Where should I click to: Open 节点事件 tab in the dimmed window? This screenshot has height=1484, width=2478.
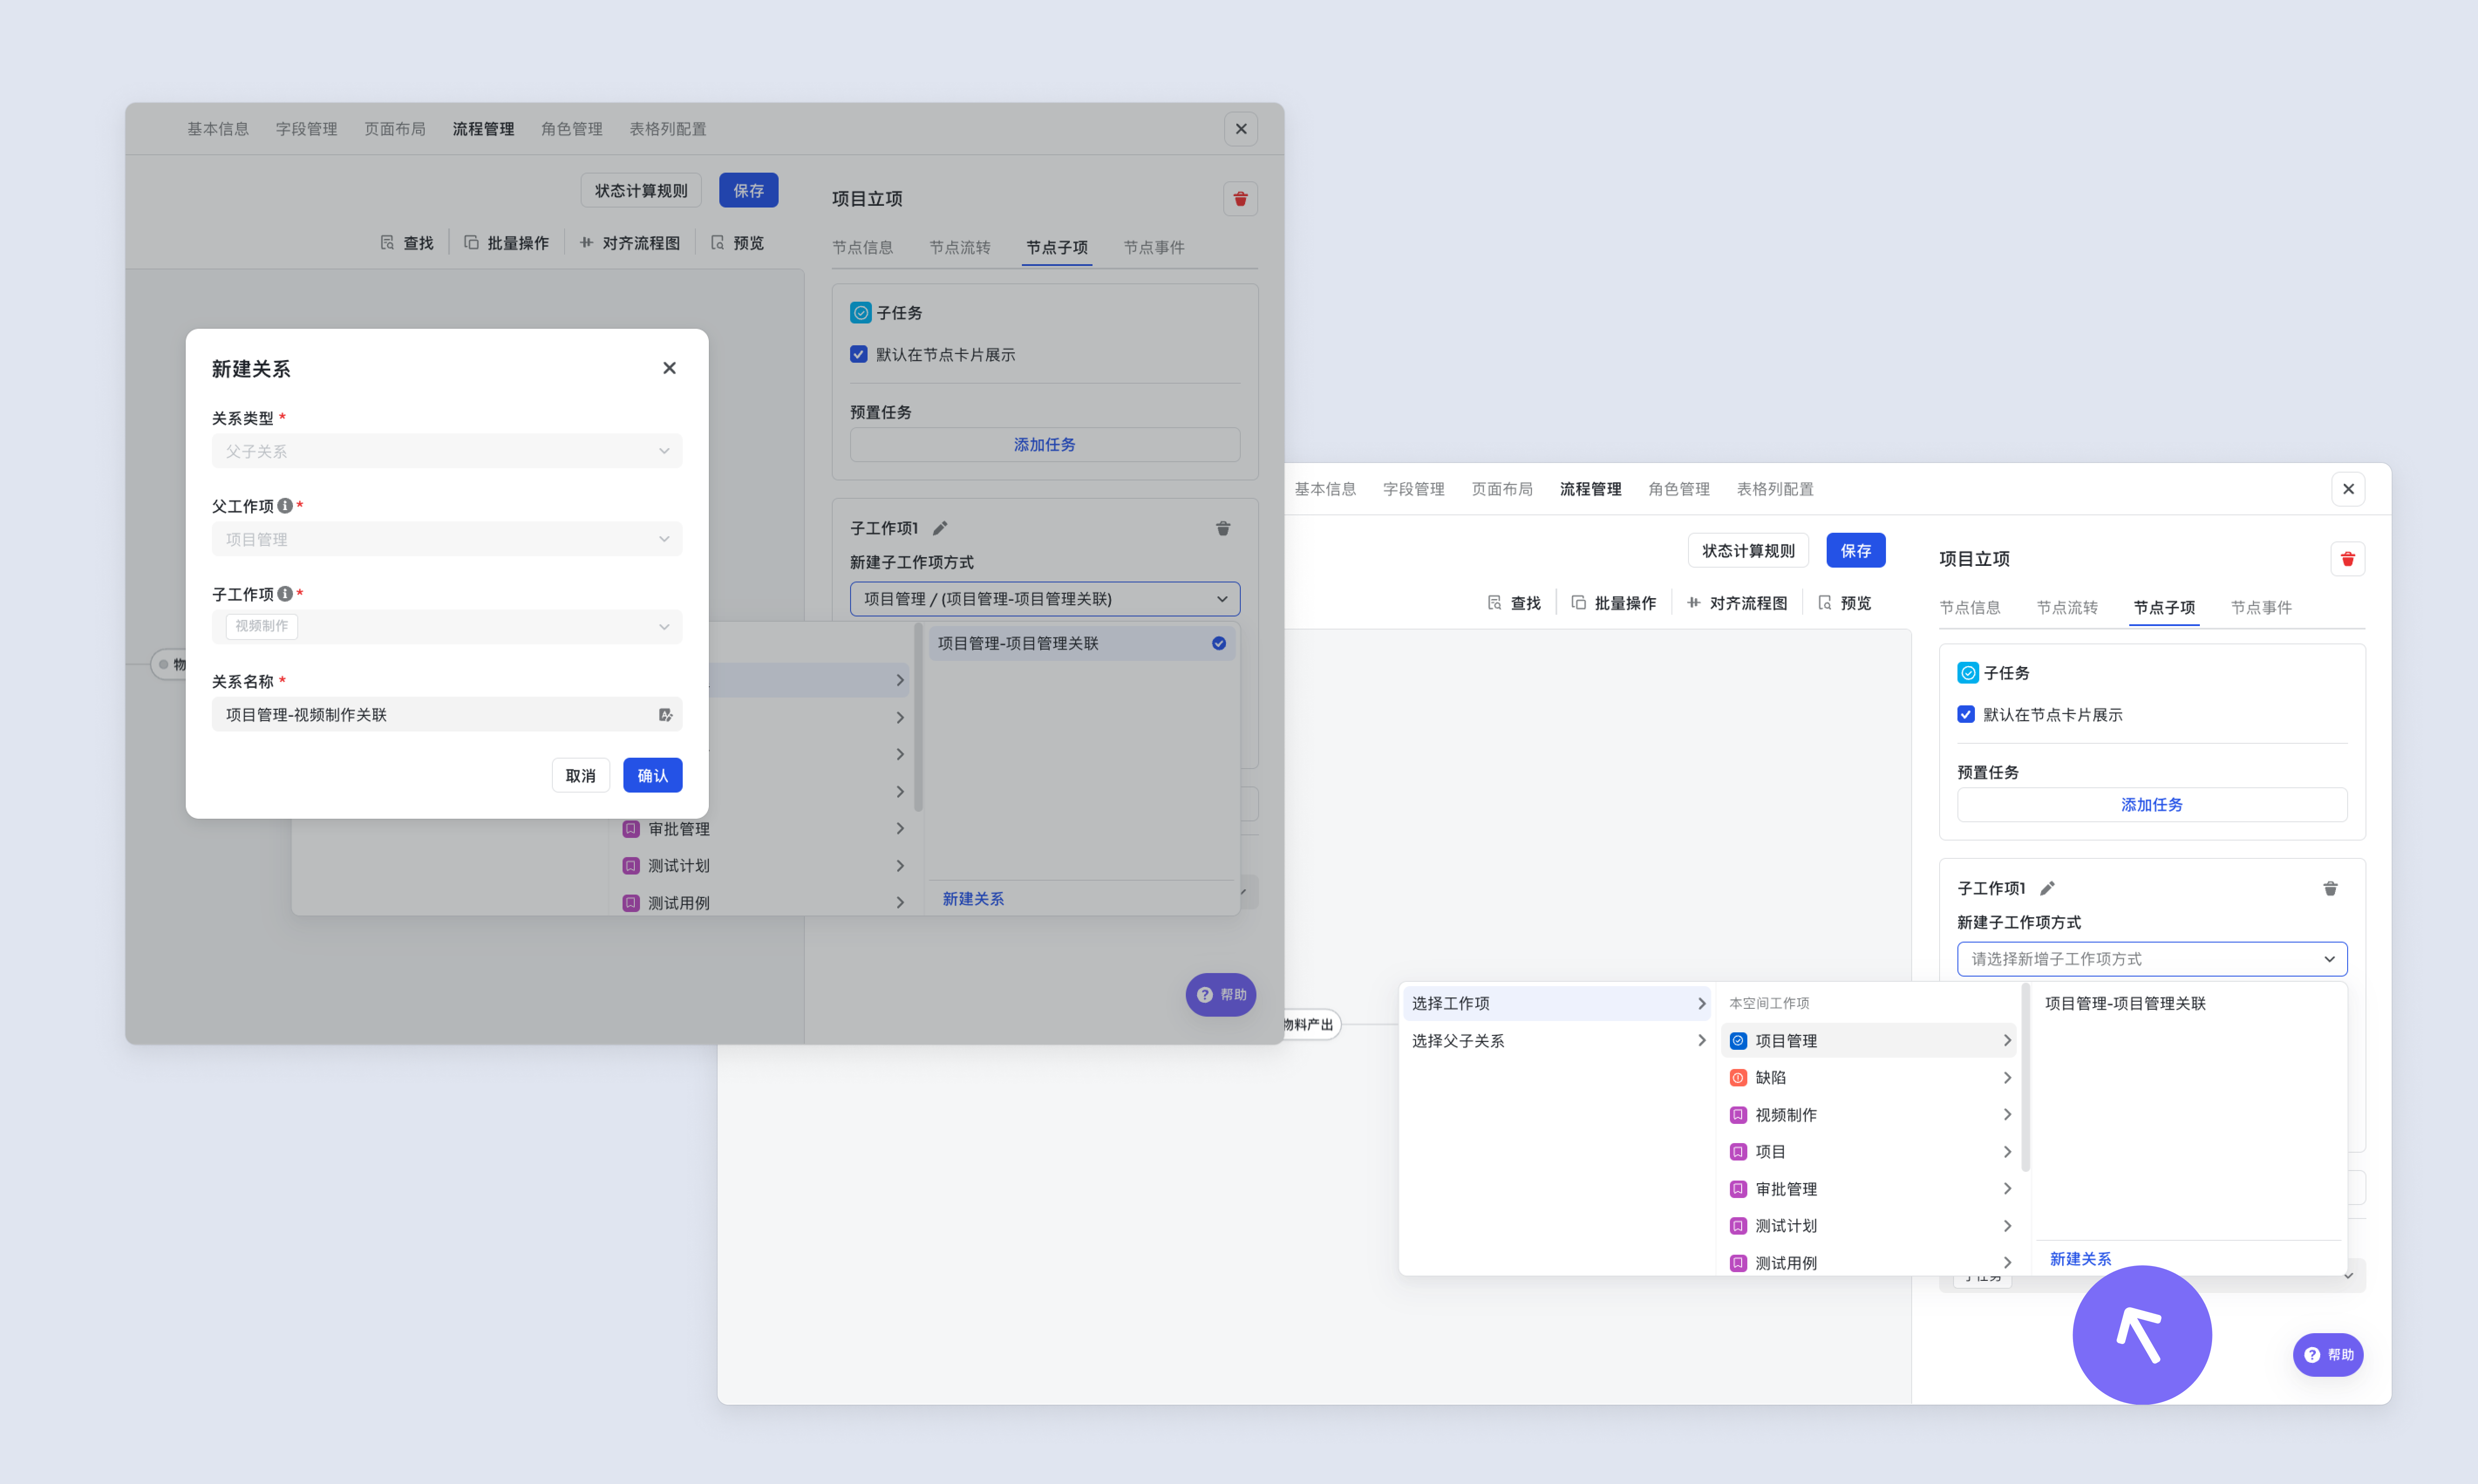[1154, 247]
